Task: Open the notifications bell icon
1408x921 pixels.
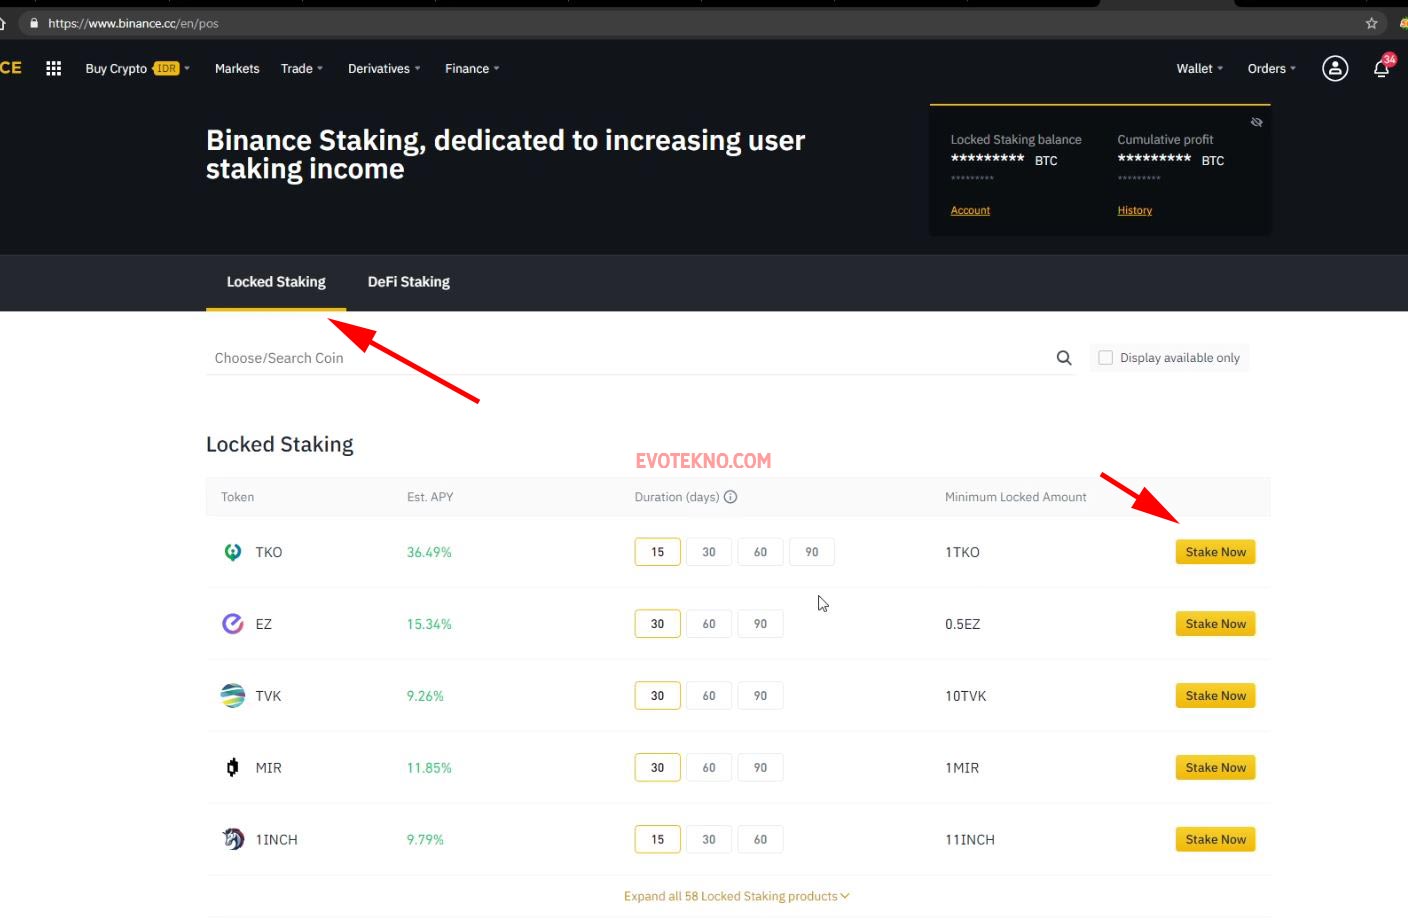Action: click(1382, 68)
